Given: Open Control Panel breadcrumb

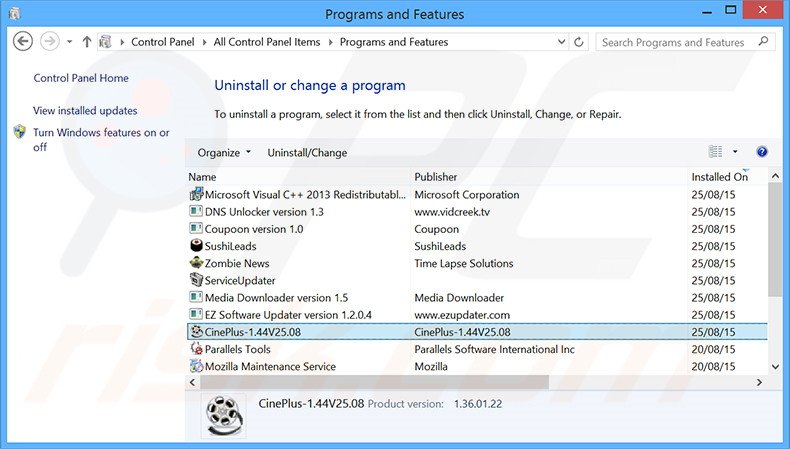Looking at the screenshot, I should click(162, 42).
